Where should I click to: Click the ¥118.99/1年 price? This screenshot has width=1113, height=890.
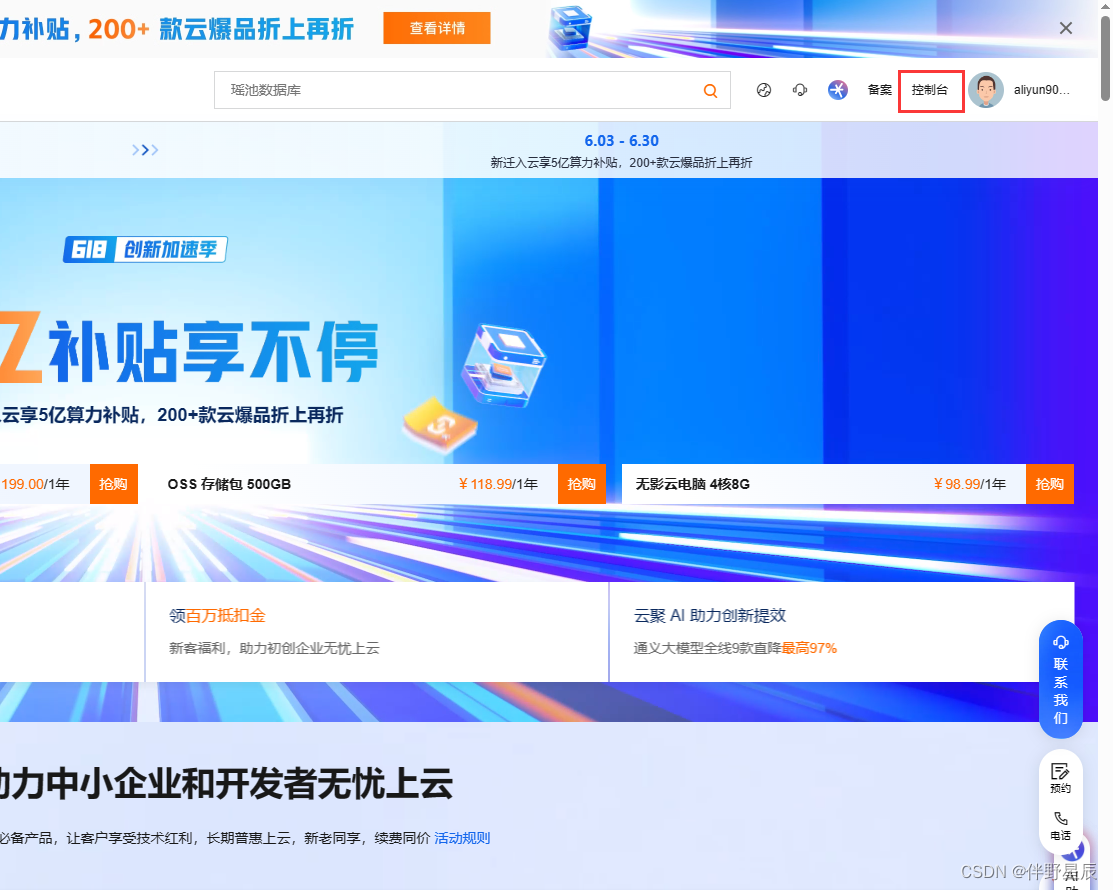(x=498, y=484)
